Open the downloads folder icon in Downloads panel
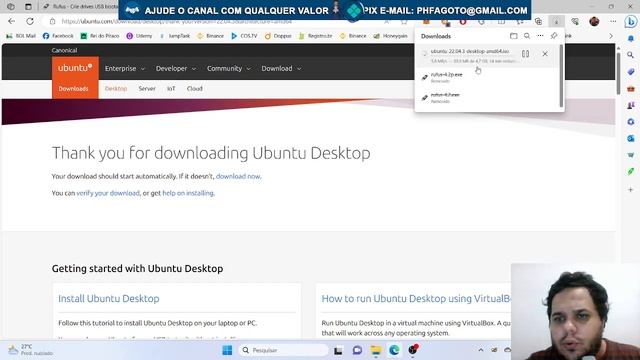The height and width of the screenshot is (360, 640). tap(513, 36)
